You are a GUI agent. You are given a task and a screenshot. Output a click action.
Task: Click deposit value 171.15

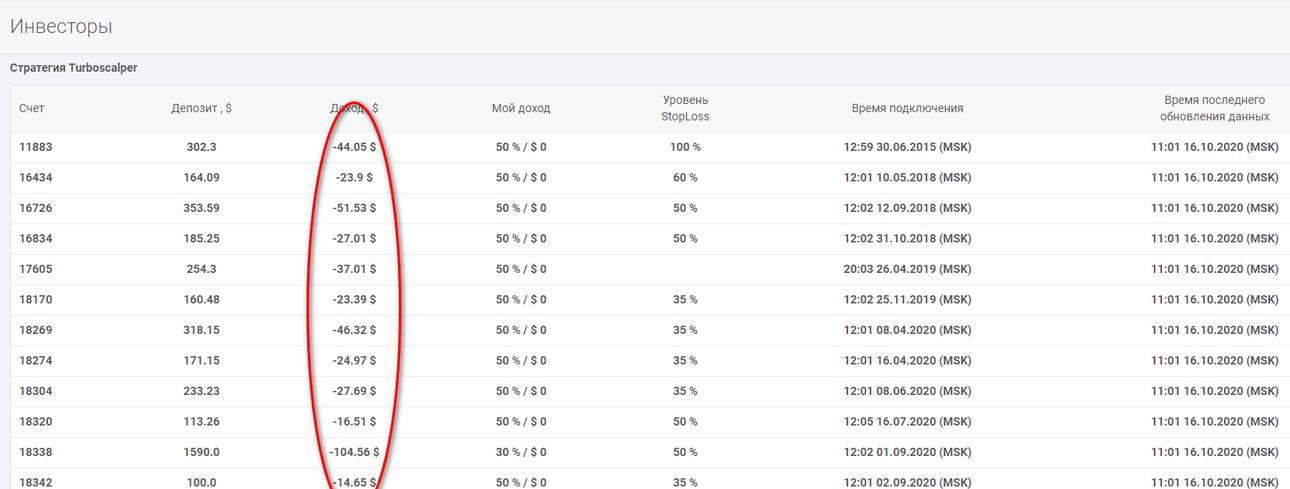pos(202,360)
